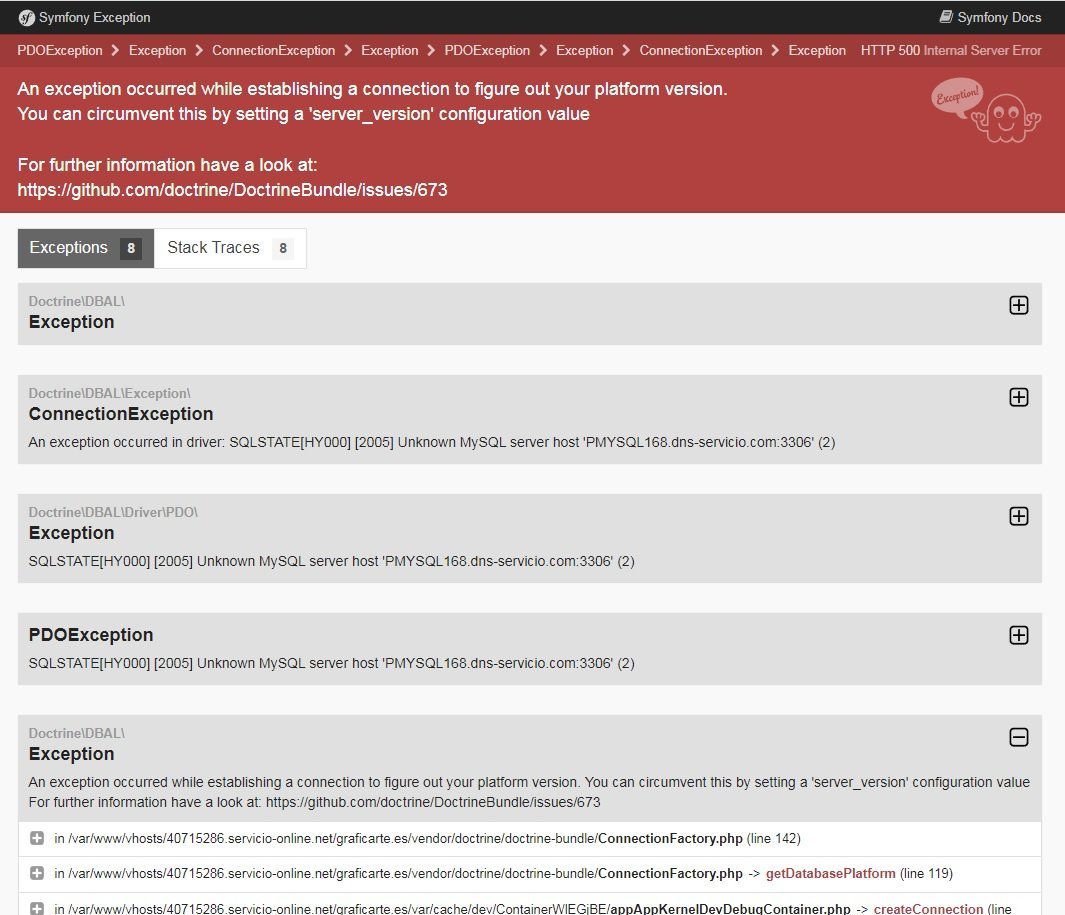Collapse the expanded Doctrine\DBAL Exception block
The image size is (1065, 915).
pos(1018,737)
